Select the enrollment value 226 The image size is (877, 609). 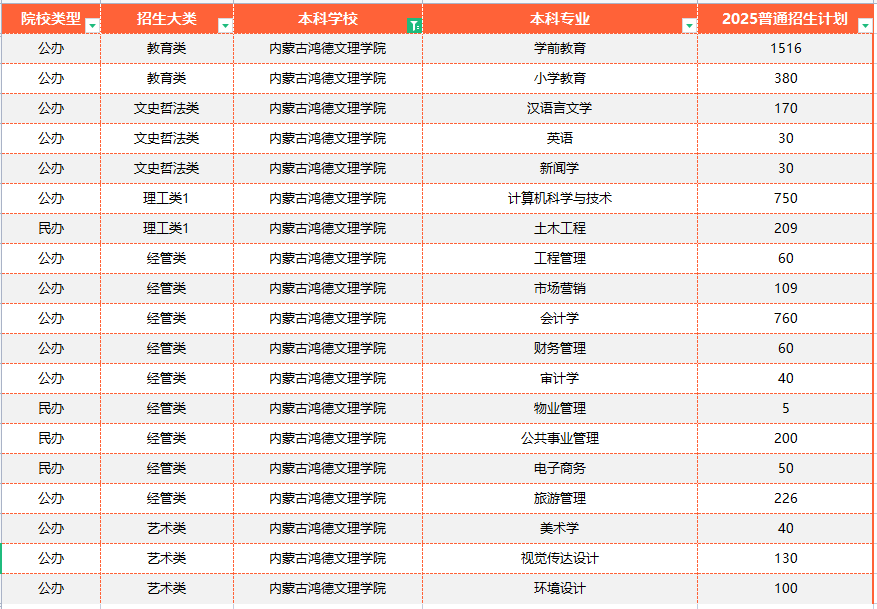coord(786,498)
